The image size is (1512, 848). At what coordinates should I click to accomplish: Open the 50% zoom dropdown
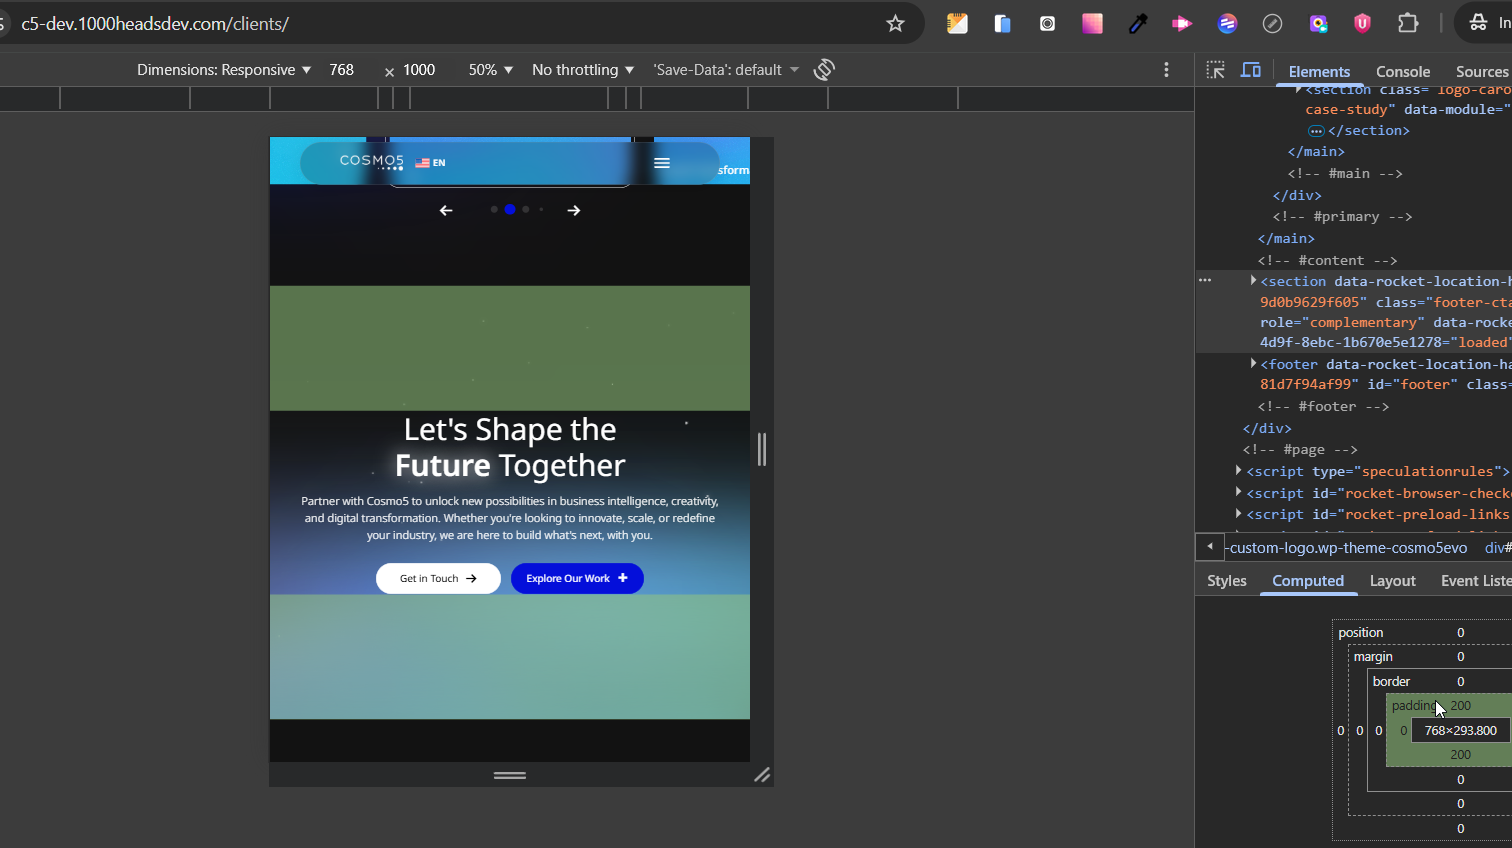tap(490, 70)
